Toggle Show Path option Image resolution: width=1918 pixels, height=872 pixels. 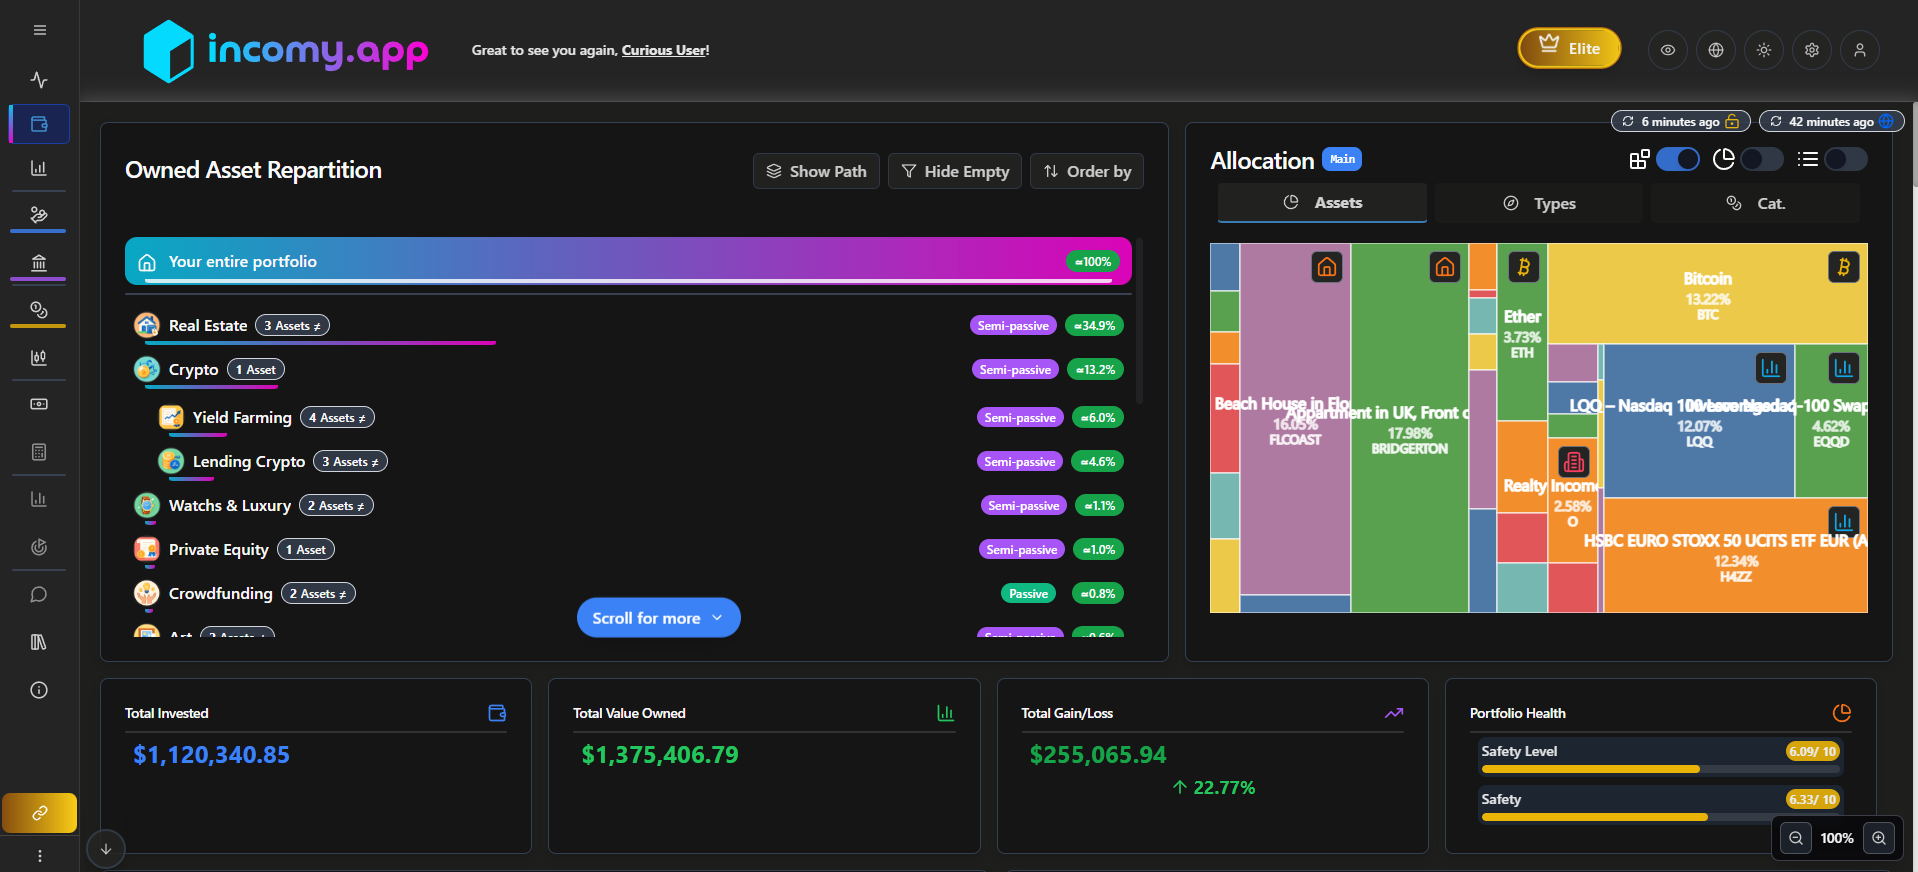[x=816, y=171]
